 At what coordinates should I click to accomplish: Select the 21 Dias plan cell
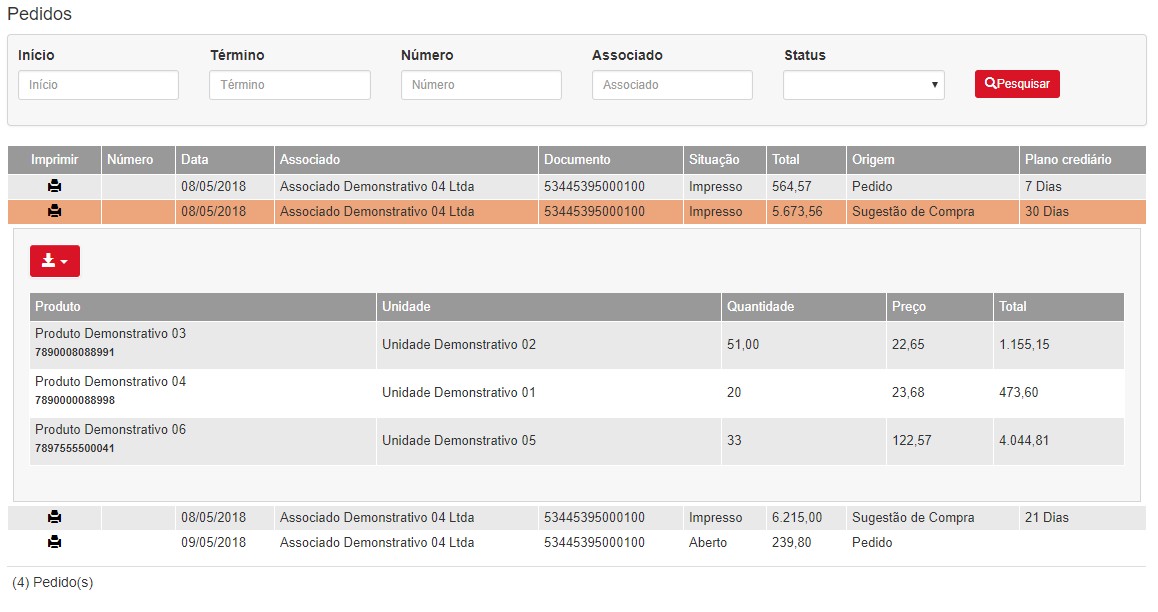[1083, 518]
